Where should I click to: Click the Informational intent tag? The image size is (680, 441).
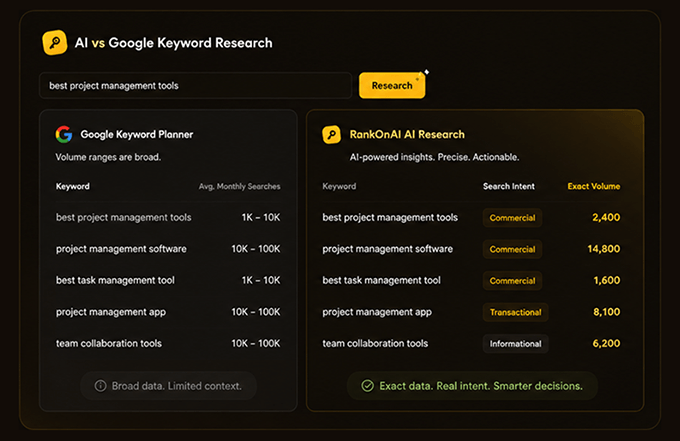516,344
